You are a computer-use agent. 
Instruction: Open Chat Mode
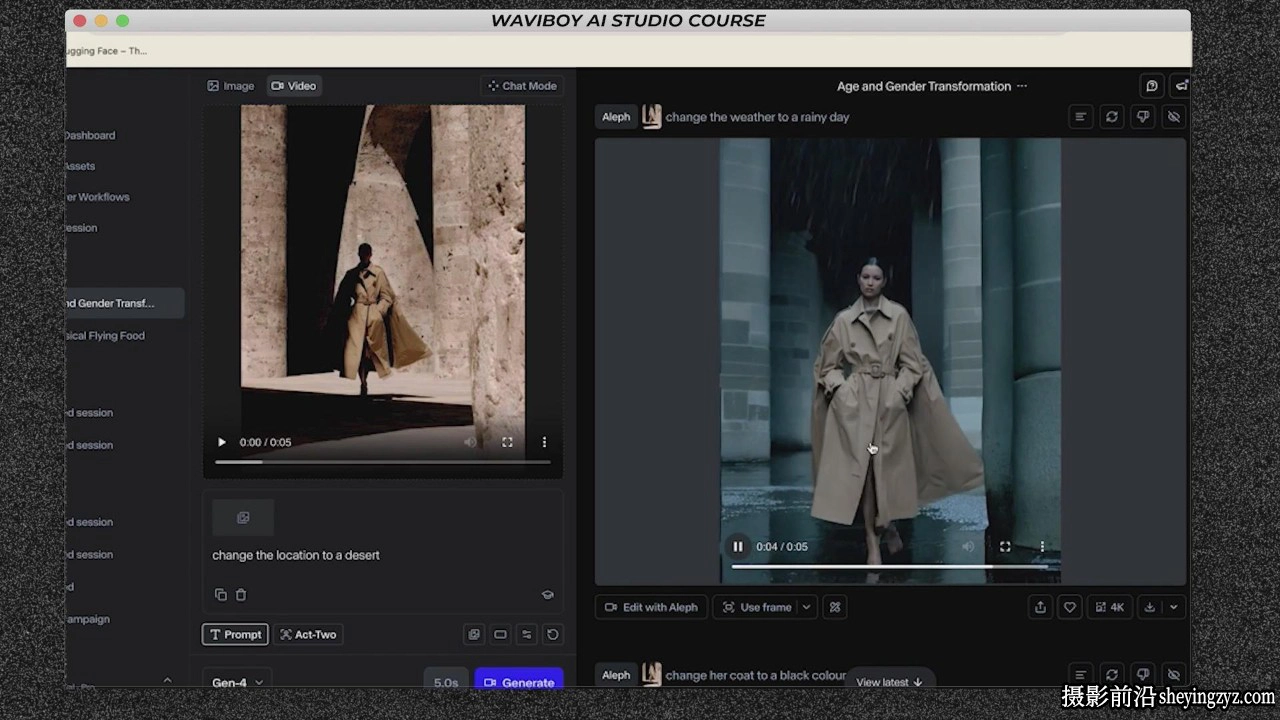click(522, 86)
